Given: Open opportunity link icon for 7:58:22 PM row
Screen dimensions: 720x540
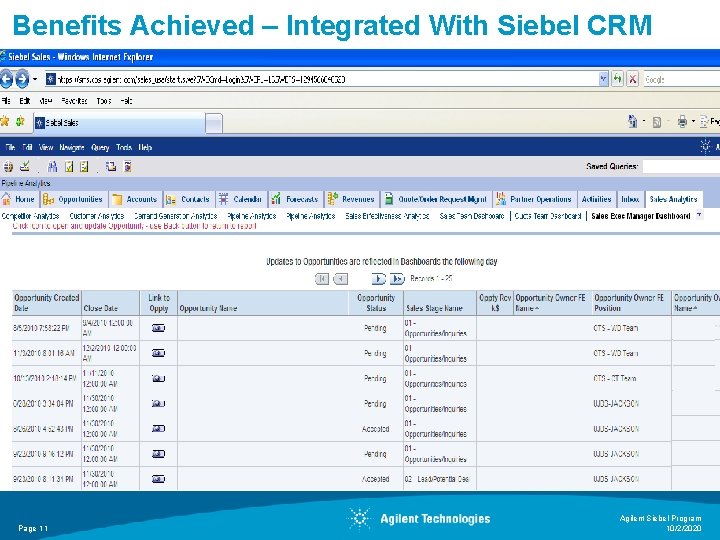Looking at the screenshot, I should pos(158,328).
